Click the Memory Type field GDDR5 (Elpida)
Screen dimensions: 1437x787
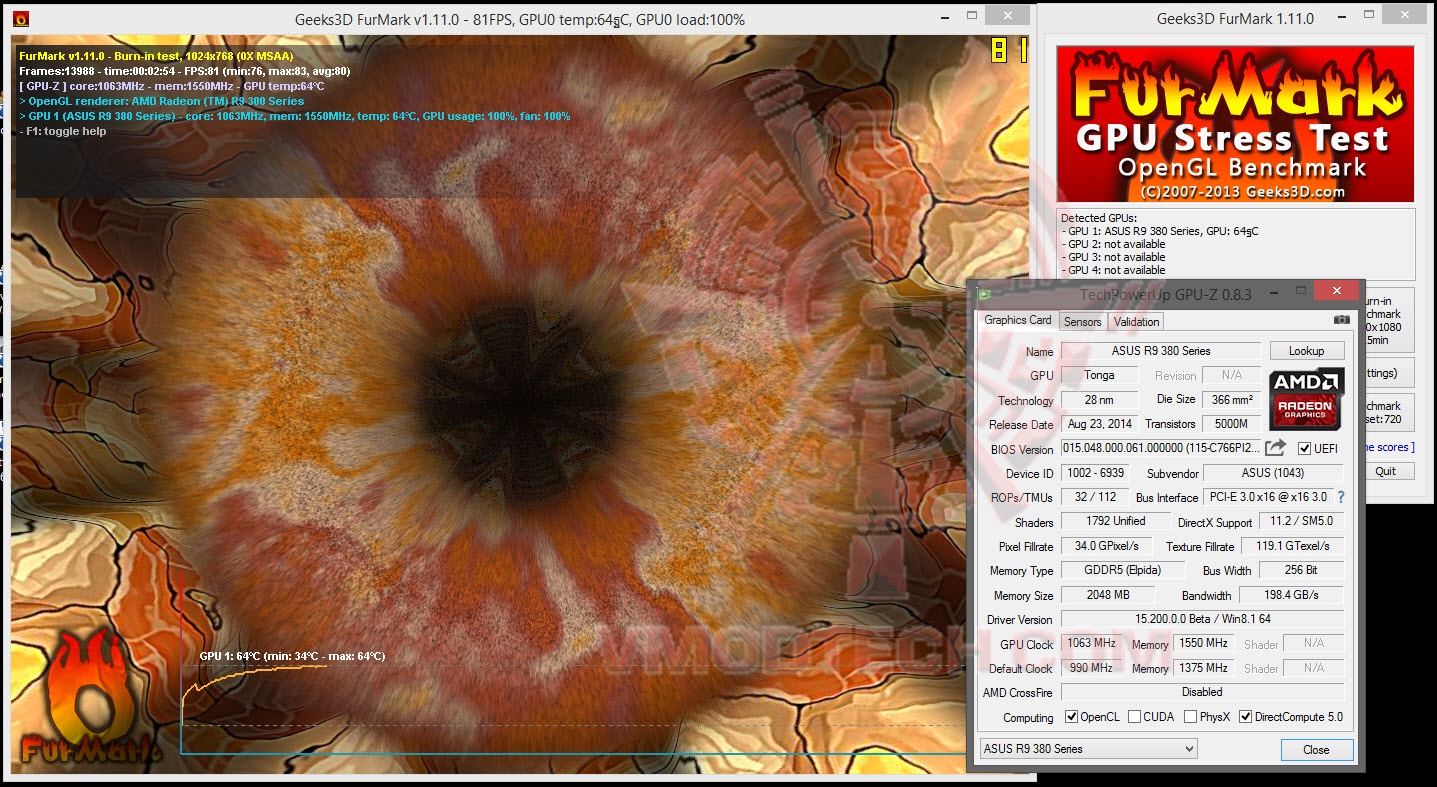(x=1123, y=570)
